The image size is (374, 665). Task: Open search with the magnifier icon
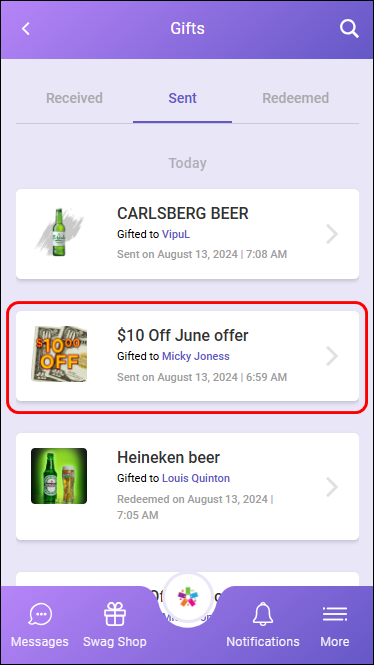point(349,29)
